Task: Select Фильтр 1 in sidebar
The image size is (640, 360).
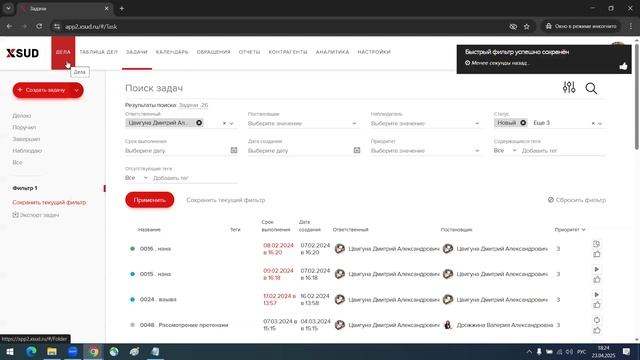Action: pyautogui.click(x=25, y=188)
